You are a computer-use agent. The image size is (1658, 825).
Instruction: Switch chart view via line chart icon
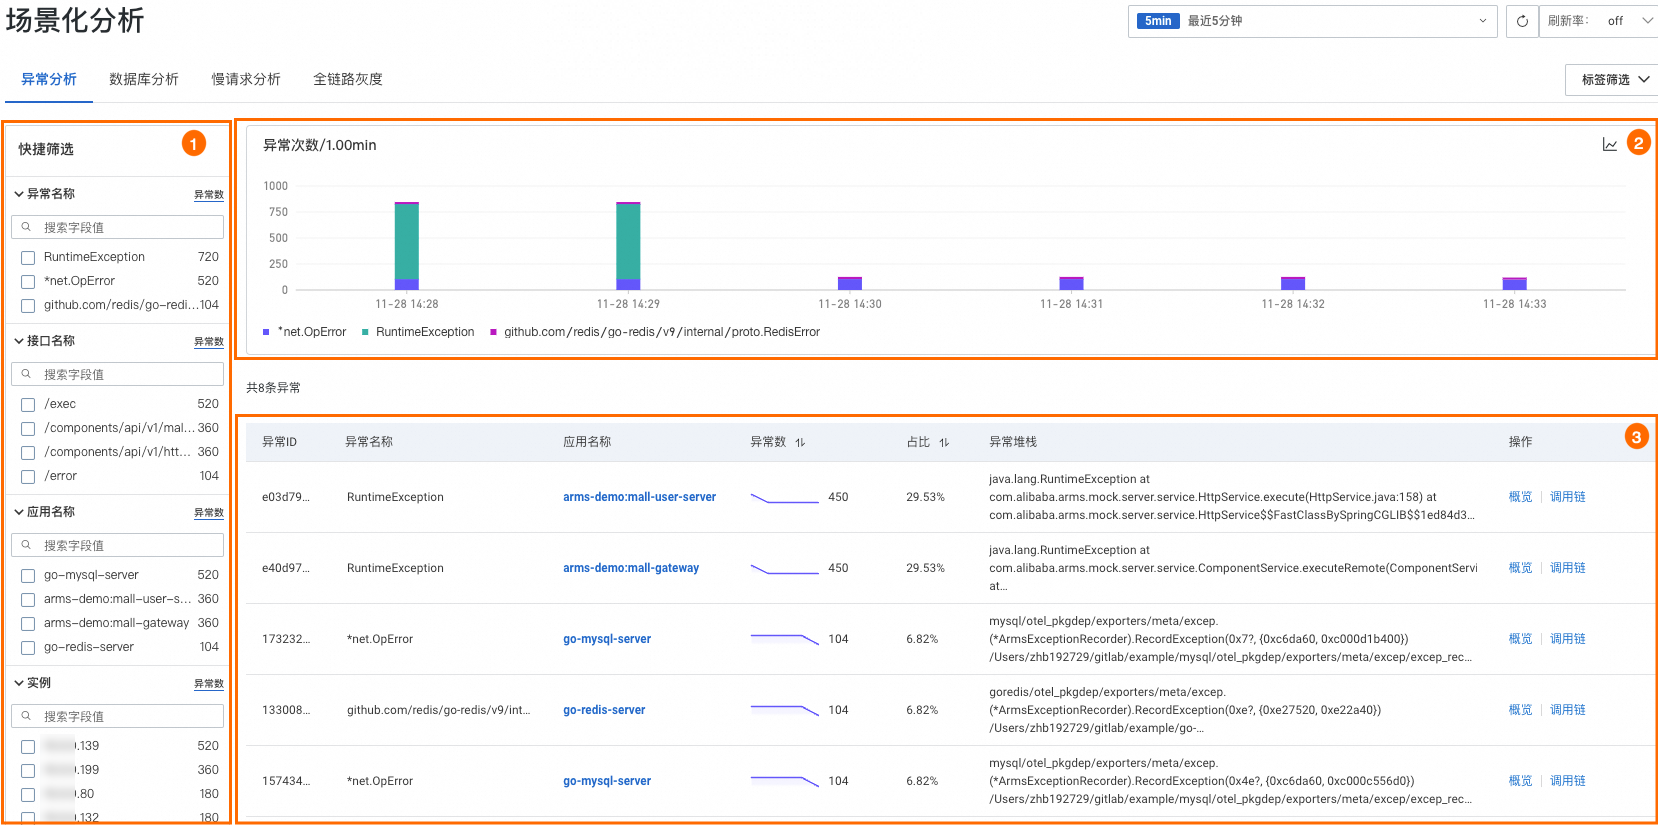coord(1610,145)
